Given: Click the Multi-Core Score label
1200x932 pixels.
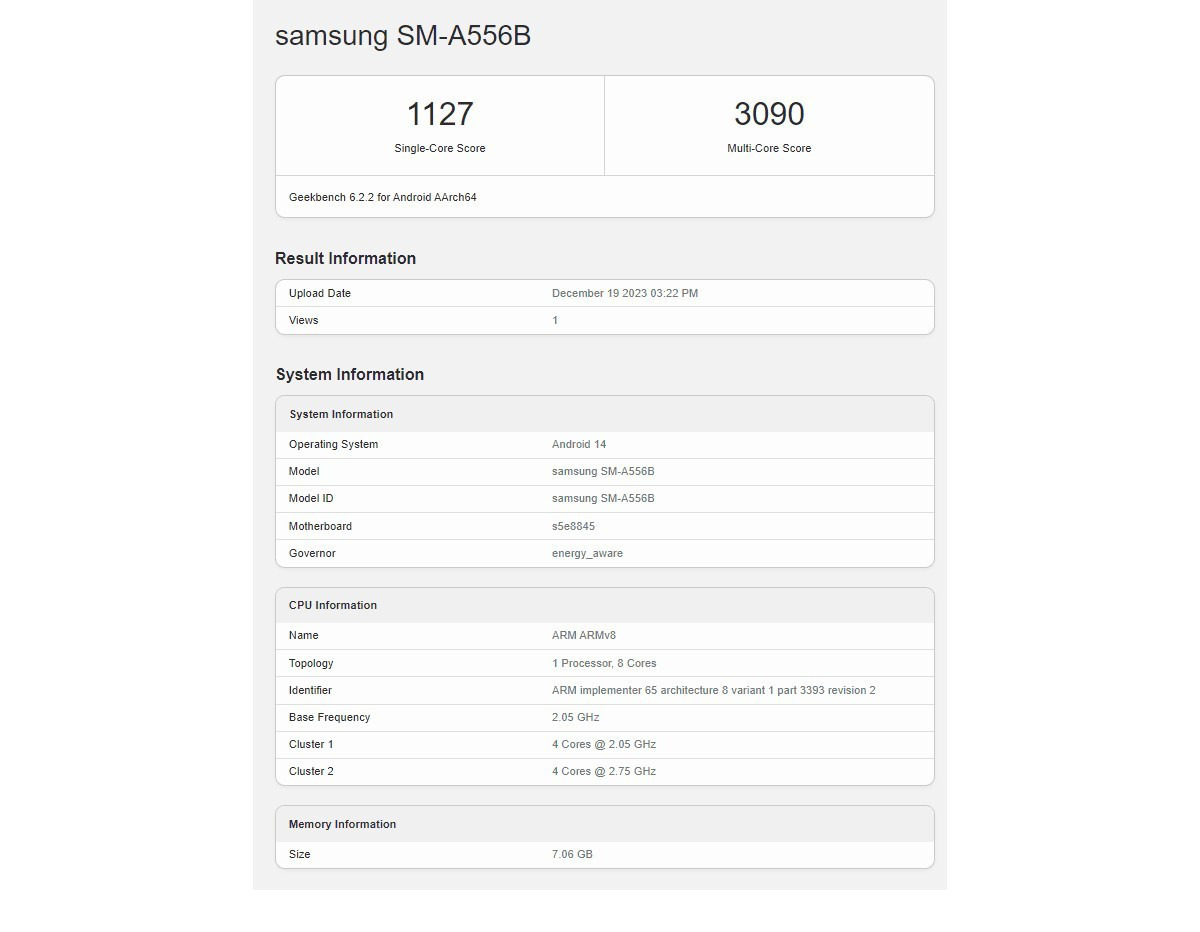Looking at the screenshot, I should [x=768, y=148].
